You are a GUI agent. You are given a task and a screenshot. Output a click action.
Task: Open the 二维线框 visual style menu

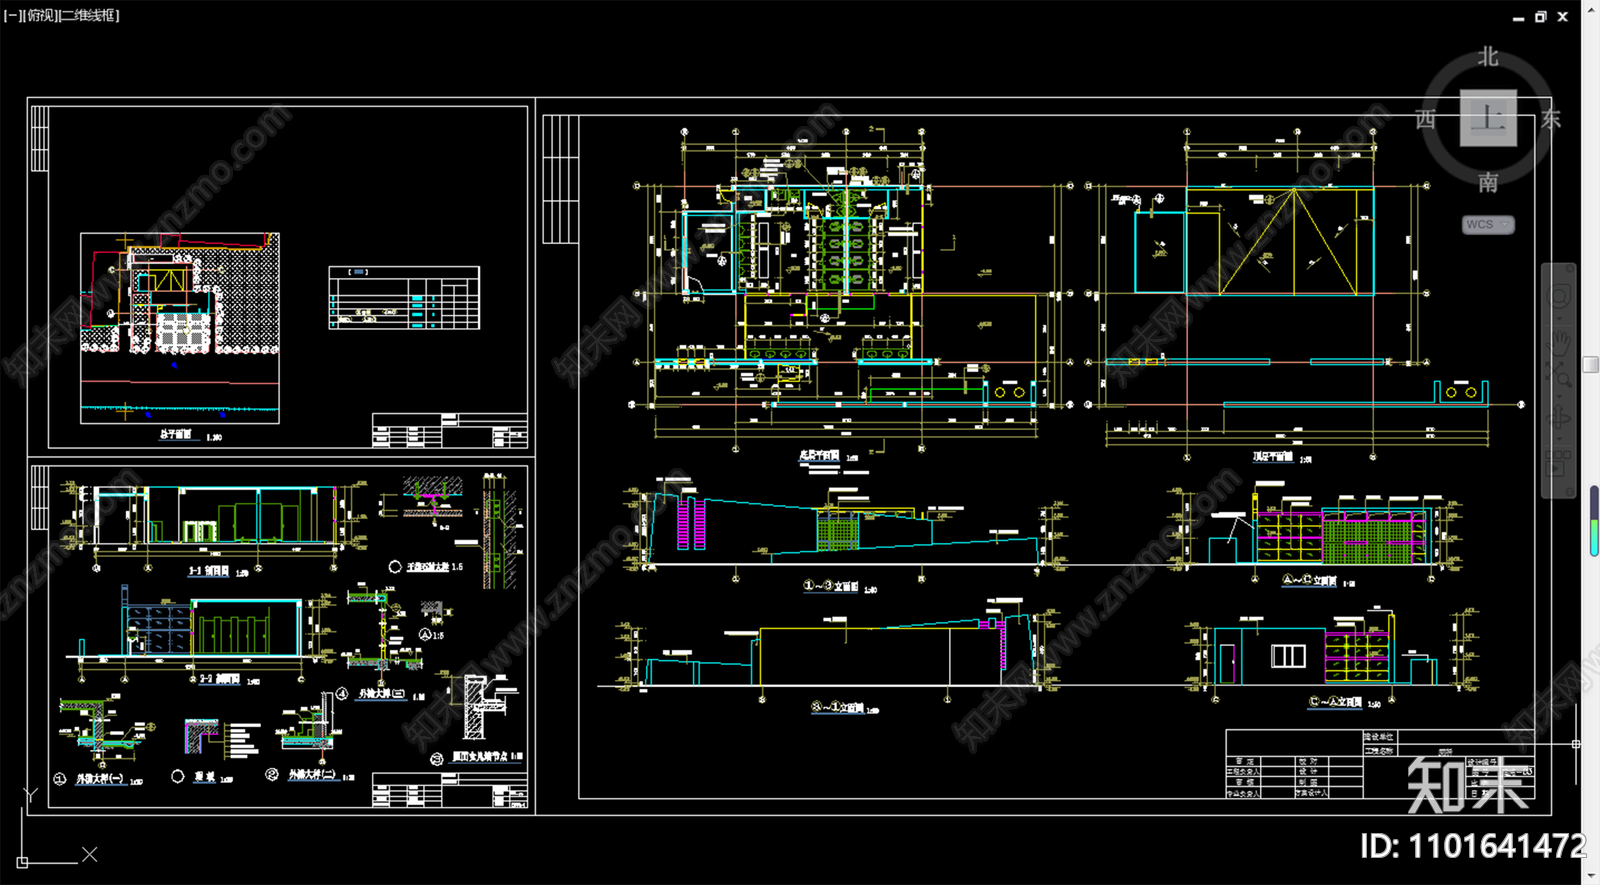pos(89,15)
